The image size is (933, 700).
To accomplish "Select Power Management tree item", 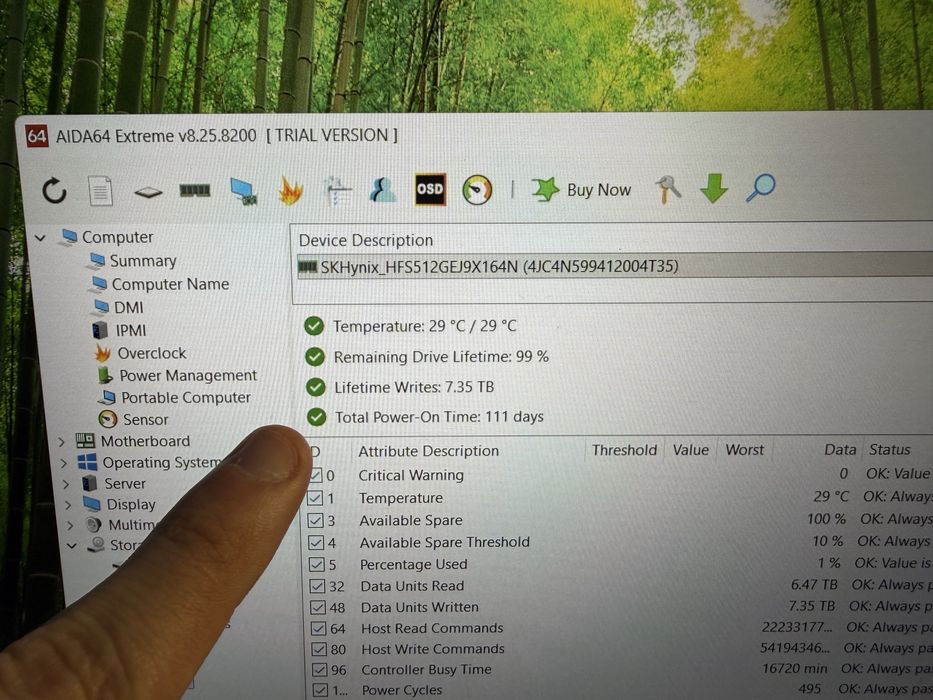I will pyautogui.click(x=188, y=375).
